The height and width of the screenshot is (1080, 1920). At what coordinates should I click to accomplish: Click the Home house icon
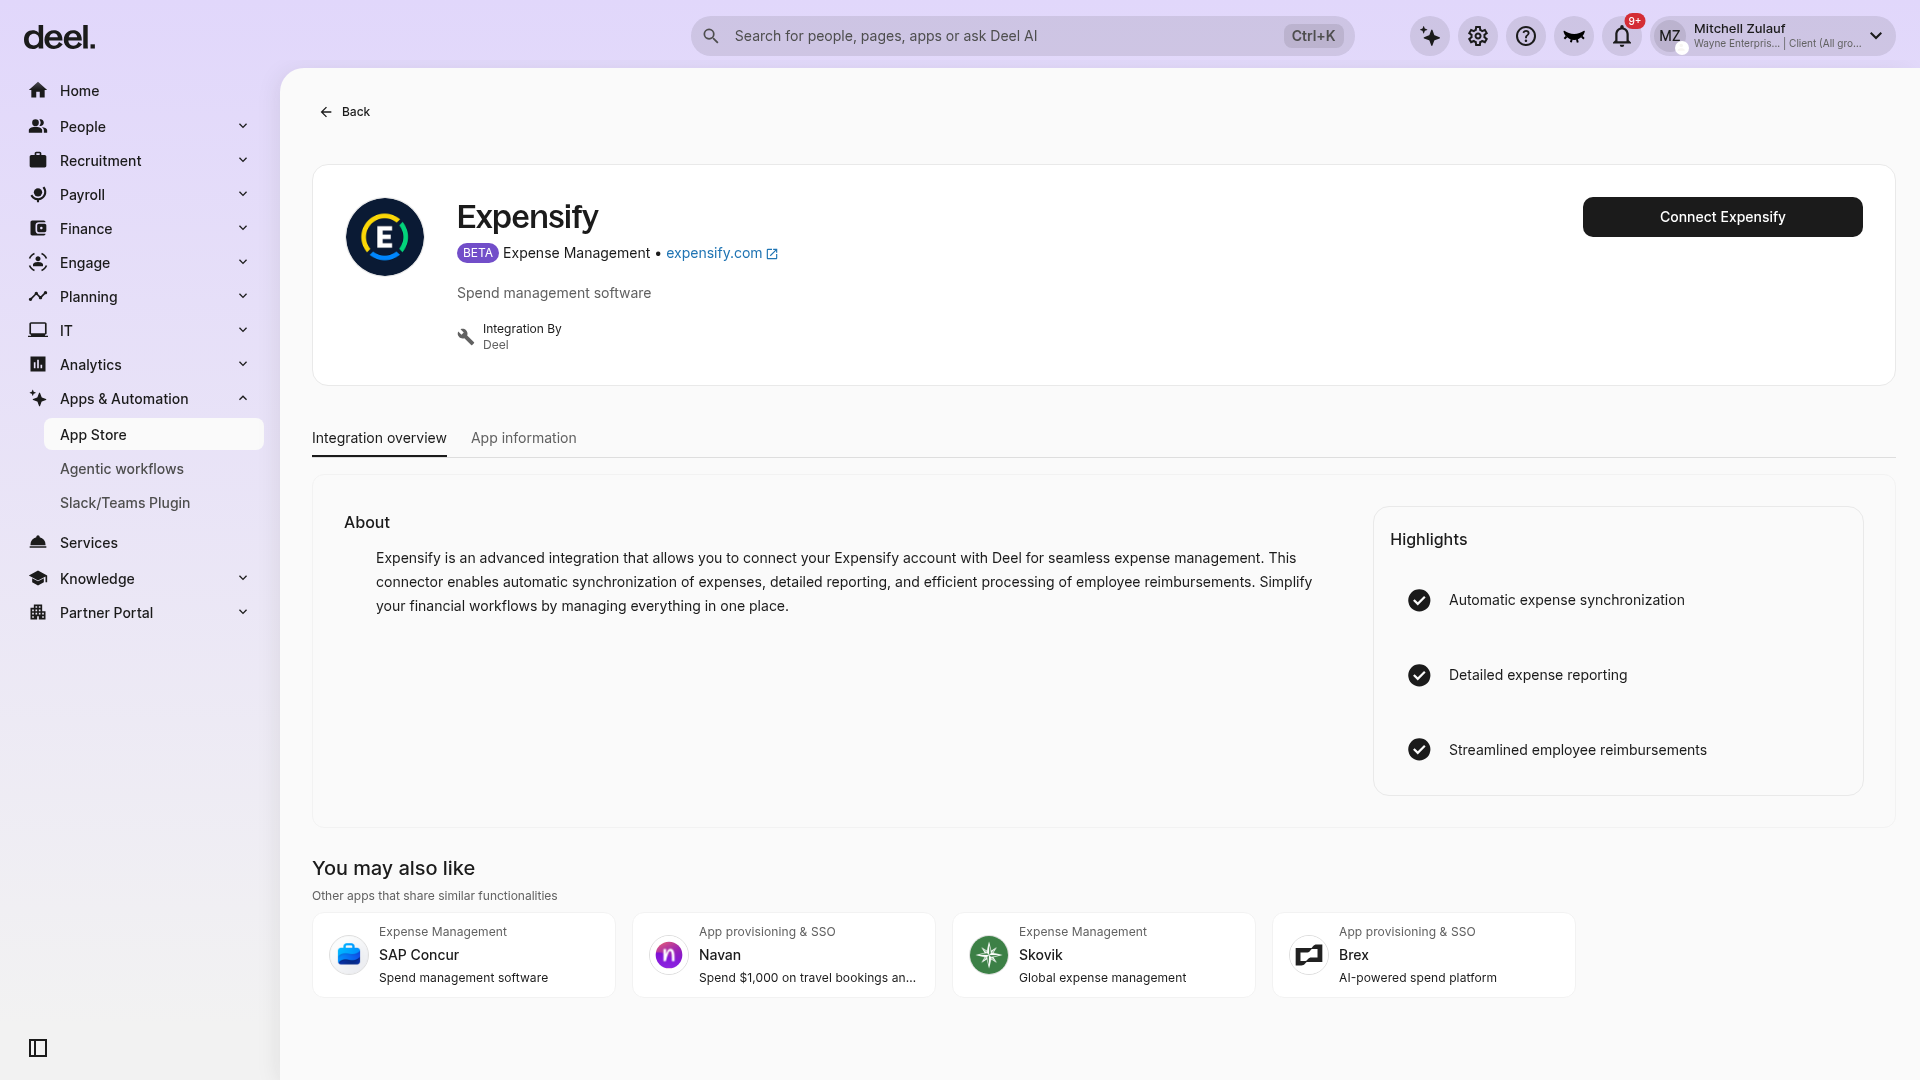click(38, 91)
